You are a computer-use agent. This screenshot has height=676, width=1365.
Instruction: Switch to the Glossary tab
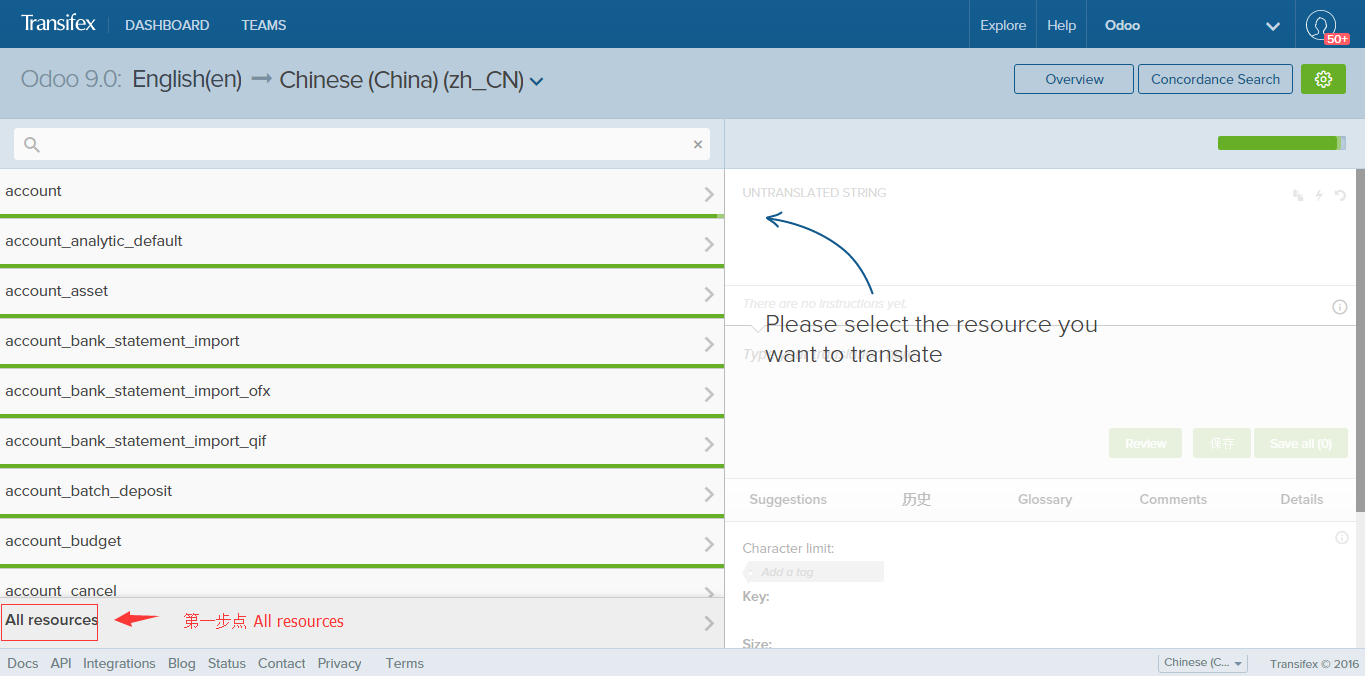[x=1044, y=499]
